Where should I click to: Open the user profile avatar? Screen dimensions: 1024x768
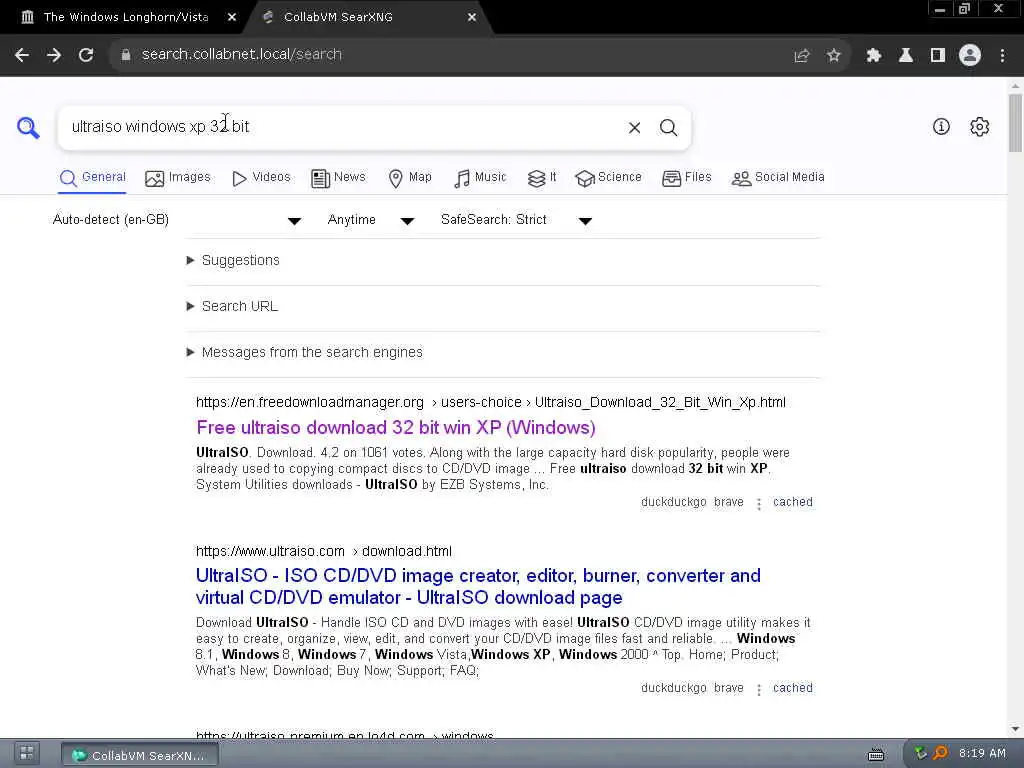pyautogui.click(x=970, y=56)
